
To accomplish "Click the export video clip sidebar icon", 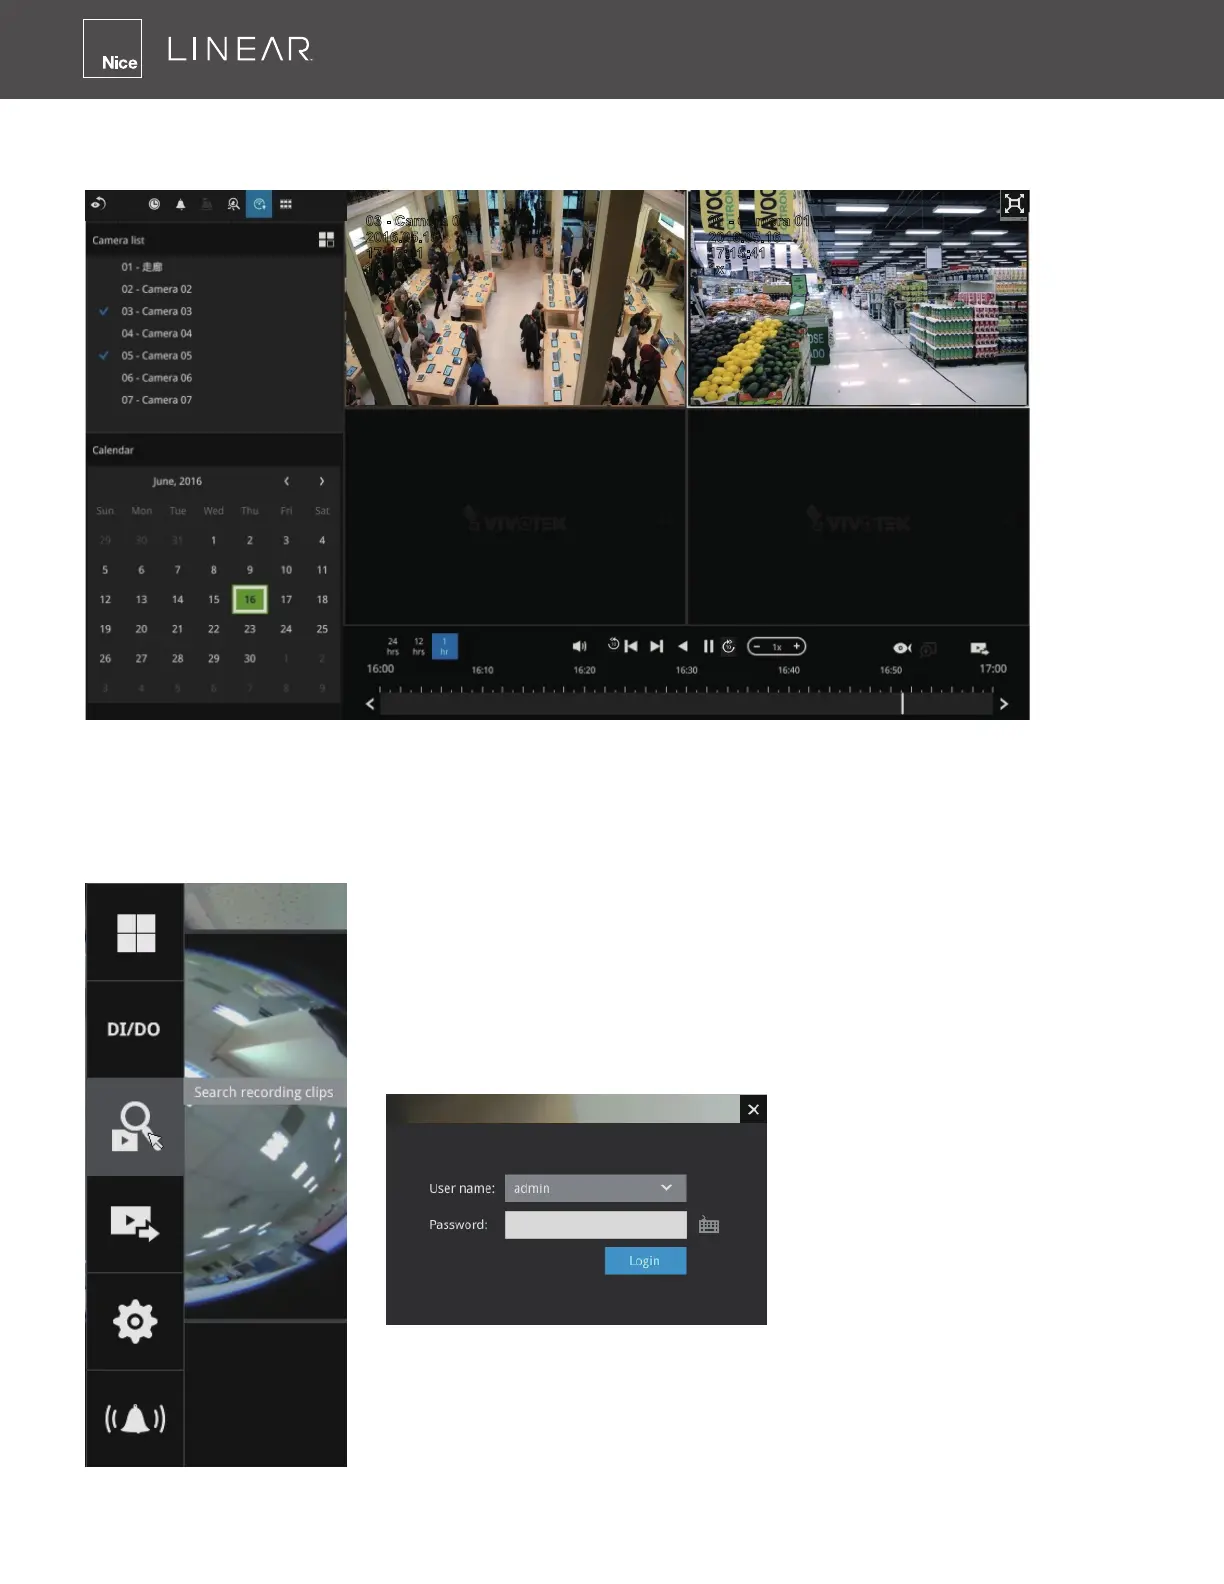I will 134,1224.
